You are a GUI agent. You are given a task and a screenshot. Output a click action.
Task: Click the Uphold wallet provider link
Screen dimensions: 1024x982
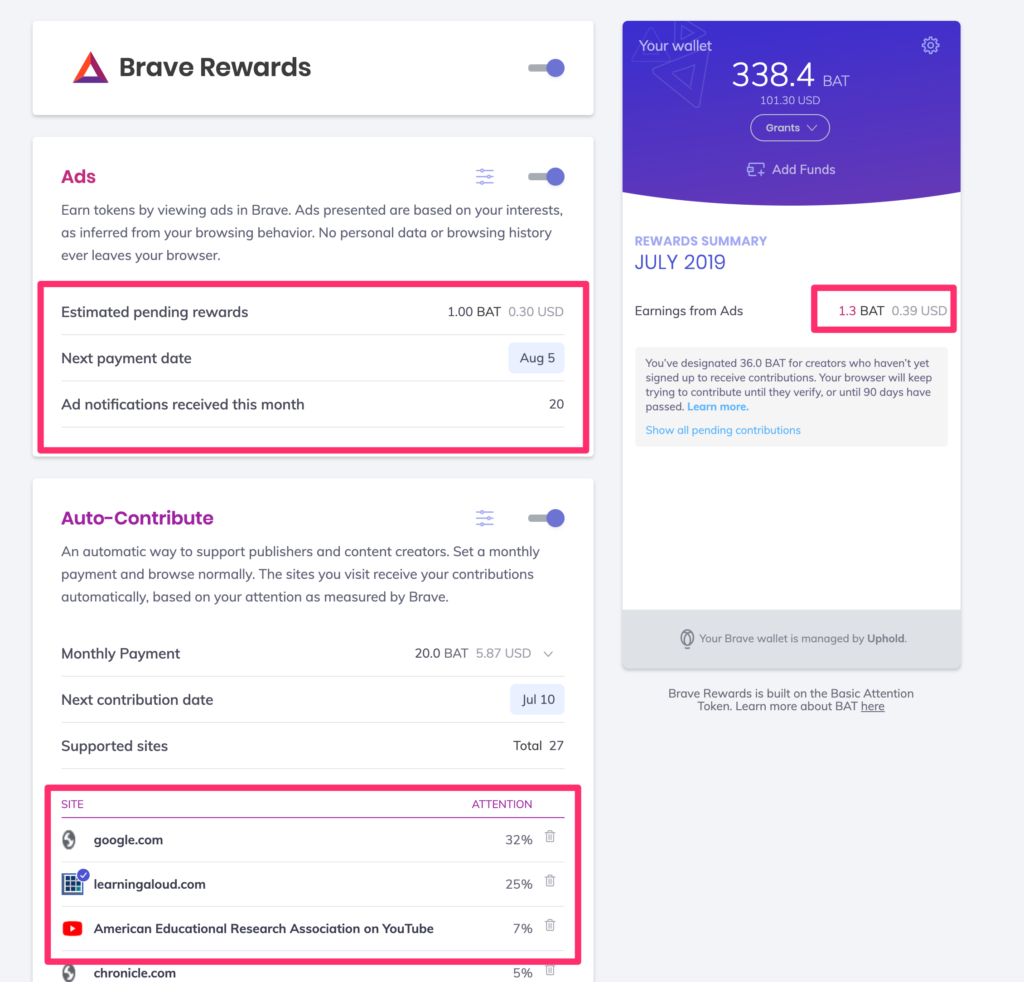tap(885, 638)
